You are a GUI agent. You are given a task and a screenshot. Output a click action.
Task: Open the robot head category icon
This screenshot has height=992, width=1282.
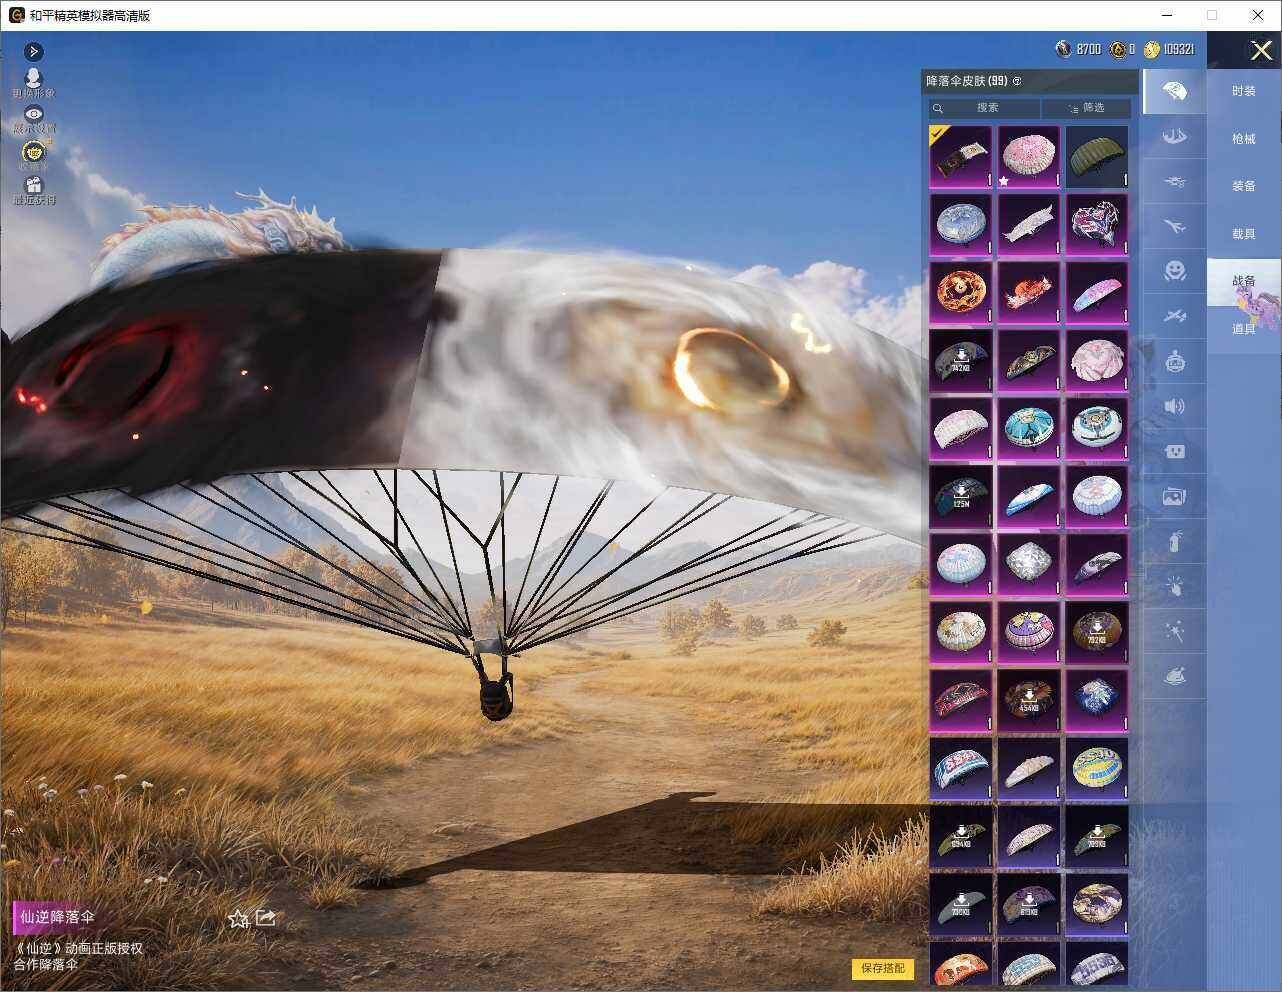pos(1175,361)
